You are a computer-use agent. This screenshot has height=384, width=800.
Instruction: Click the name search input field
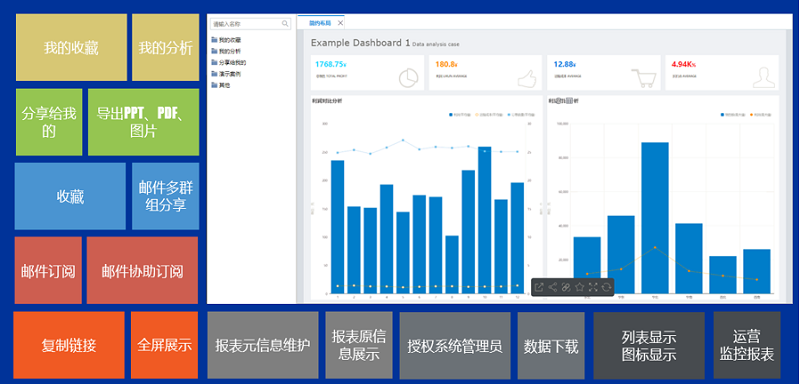point(251,23)
